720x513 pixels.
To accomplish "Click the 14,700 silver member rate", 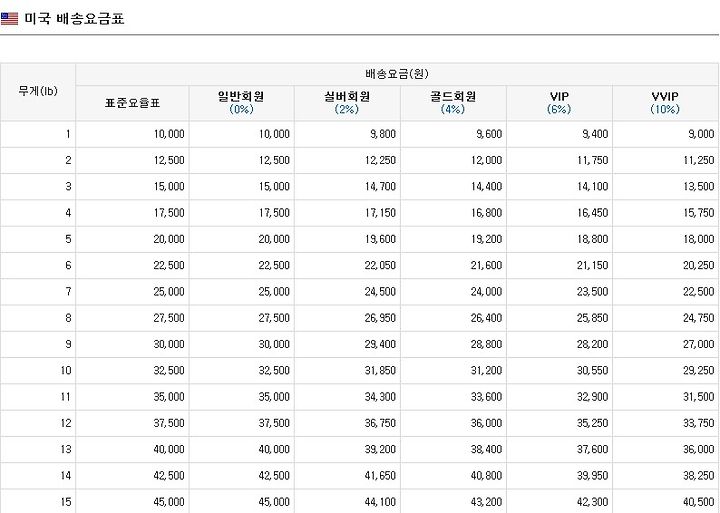I will 380,186.
